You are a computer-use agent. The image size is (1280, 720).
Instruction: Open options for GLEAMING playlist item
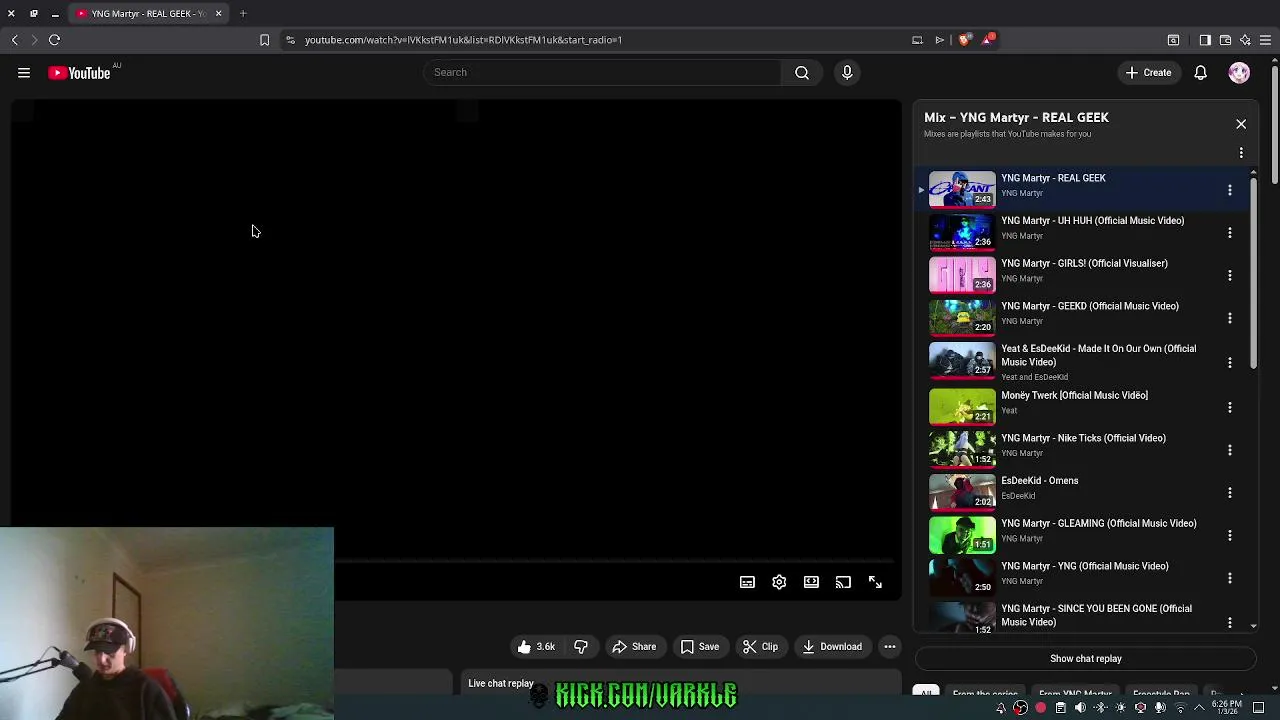click(1230, 536)
